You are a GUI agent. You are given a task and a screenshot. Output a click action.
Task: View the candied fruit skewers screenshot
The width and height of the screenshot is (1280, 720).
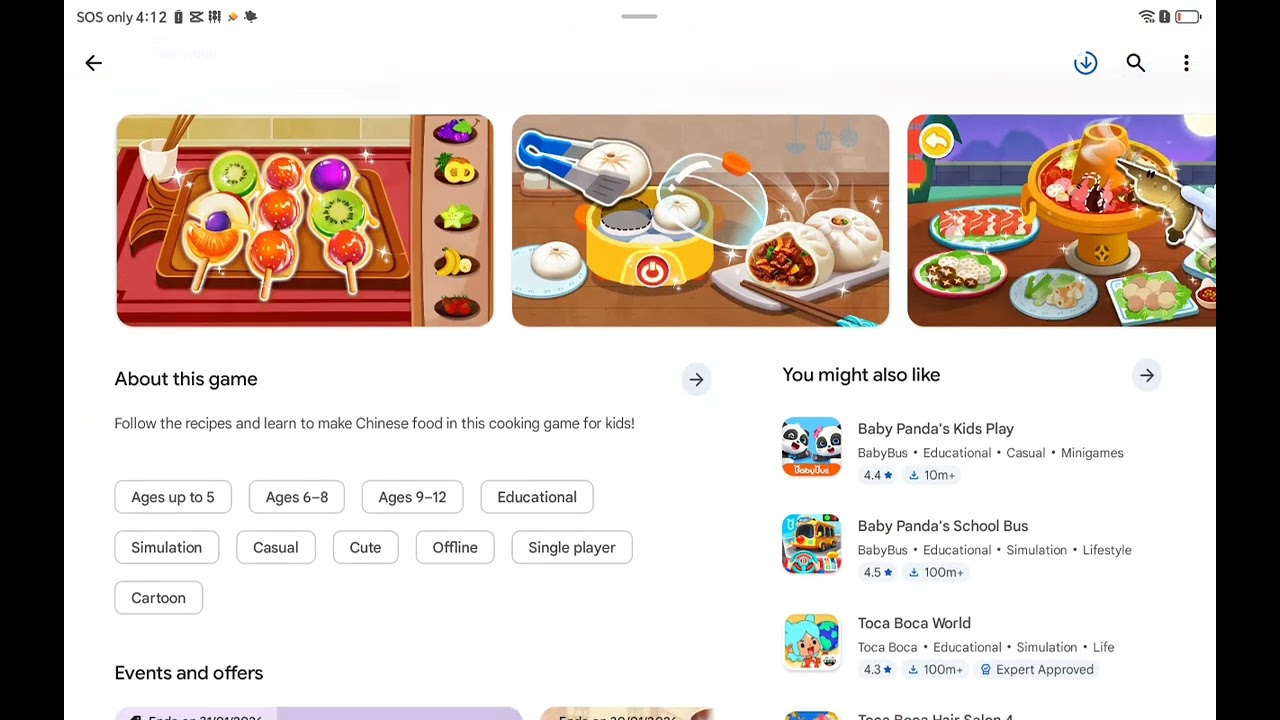coord(304,220)
